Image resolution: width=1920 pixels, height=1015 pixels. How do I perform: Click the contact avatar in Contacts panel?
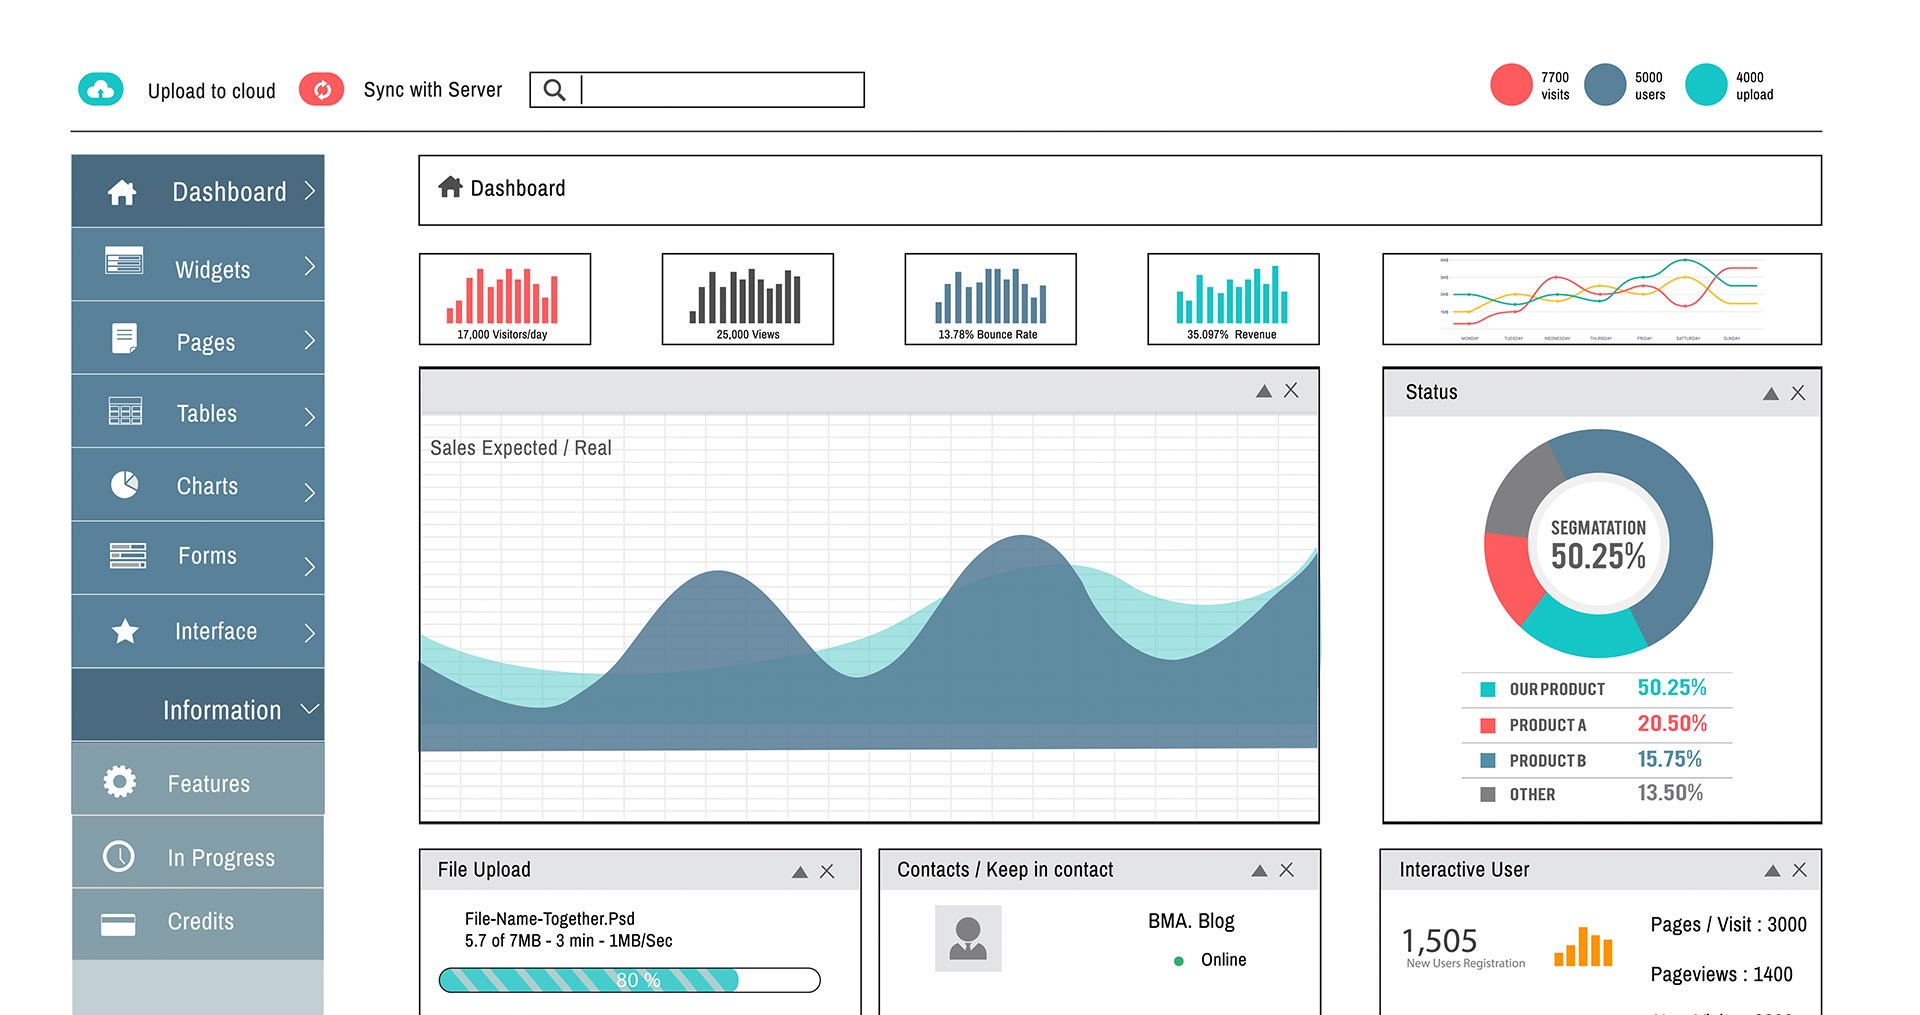(x=967, y=938)
